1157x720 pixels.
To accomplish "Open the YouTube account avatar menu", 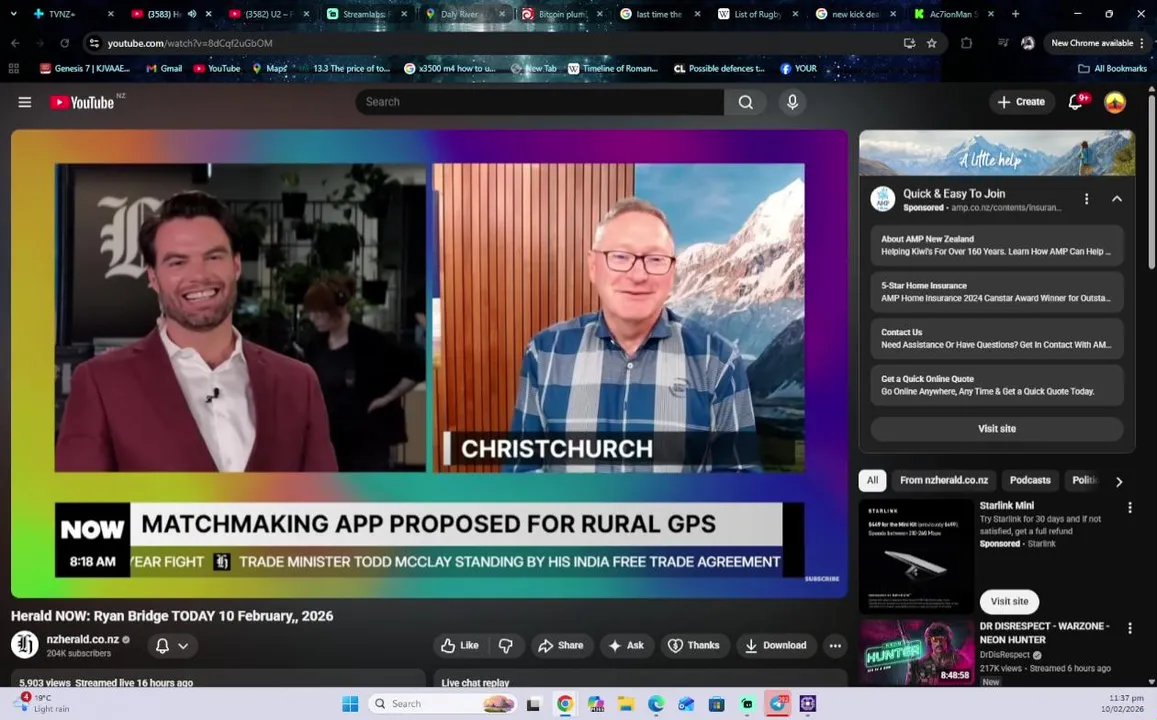I will 1114,102.
